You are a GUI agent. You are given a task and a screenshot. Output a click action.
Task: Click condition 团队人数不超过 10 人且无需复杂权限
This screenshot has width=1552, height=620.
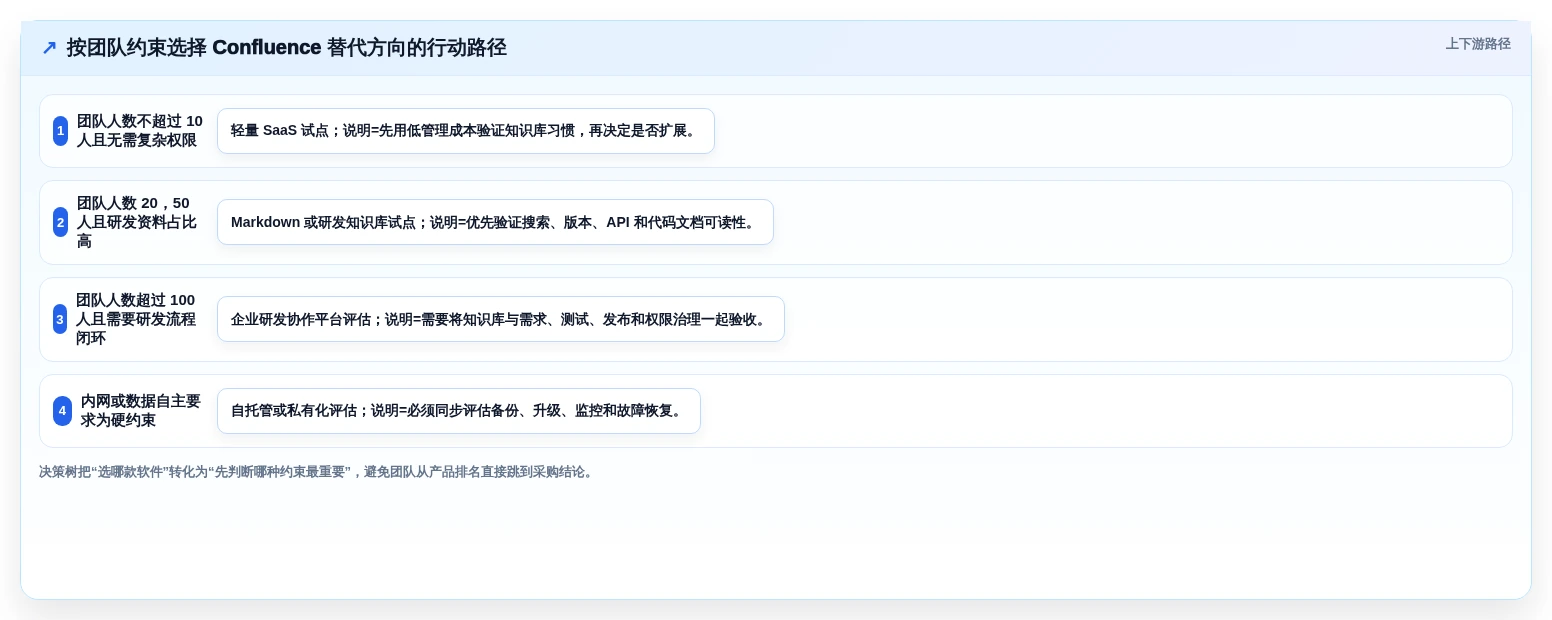click(140, 131)
